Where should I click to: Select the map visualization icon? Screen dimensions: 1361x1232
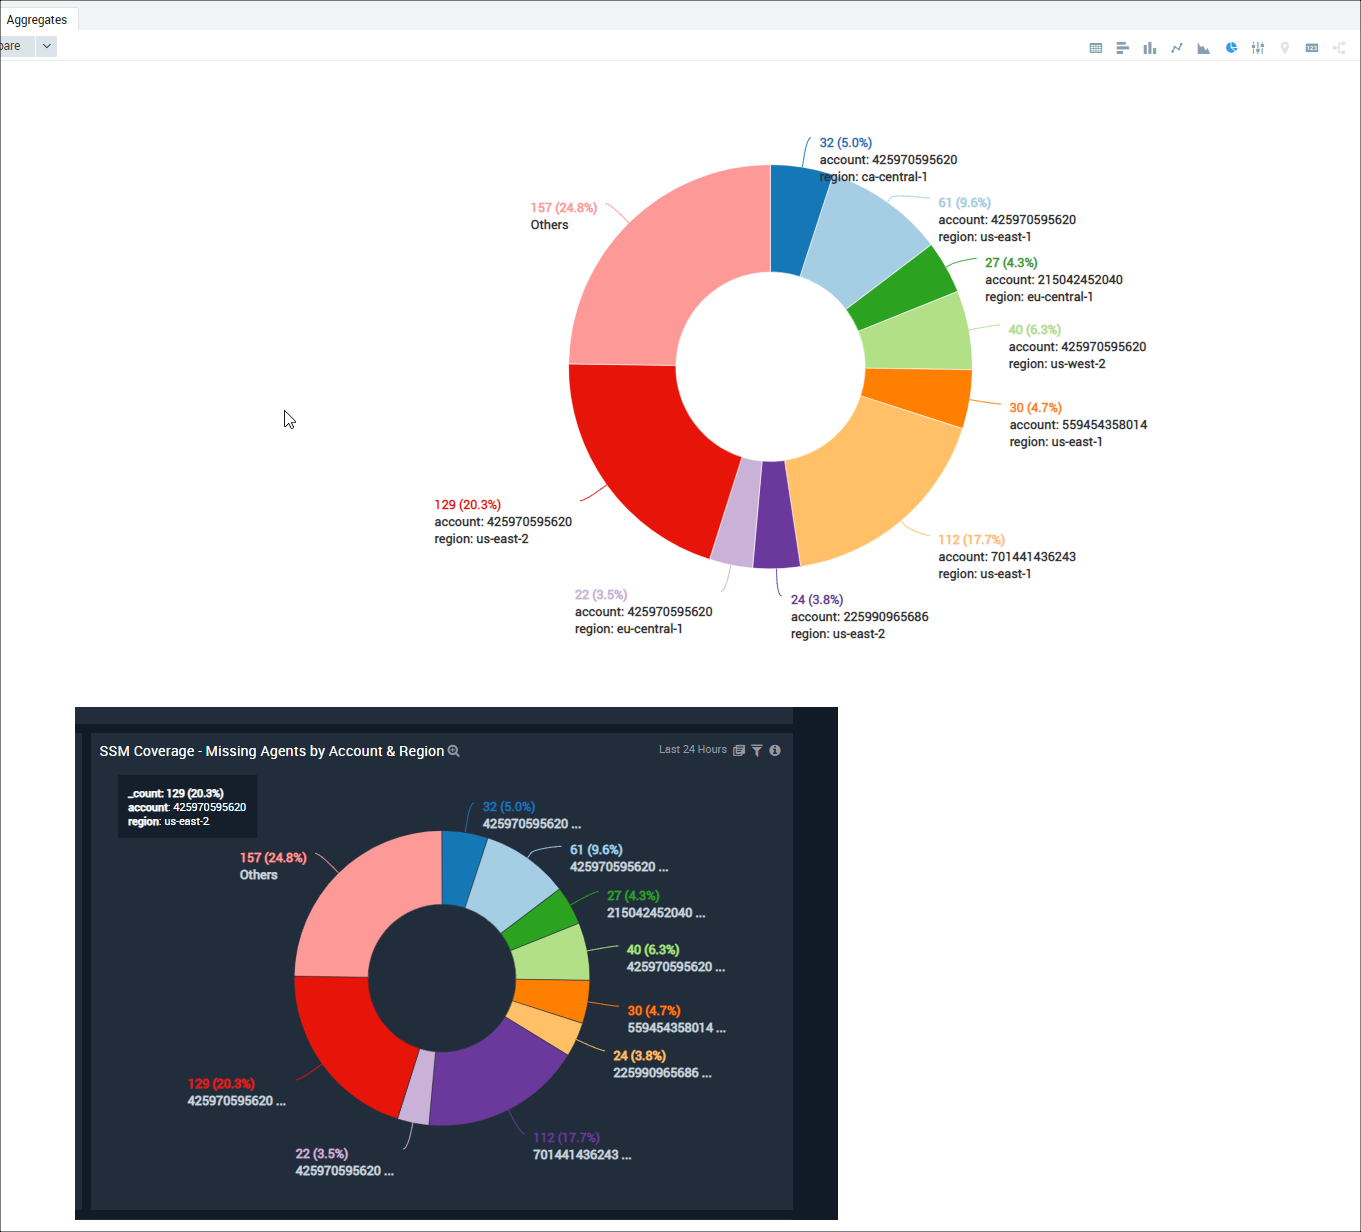[1285, 47]
